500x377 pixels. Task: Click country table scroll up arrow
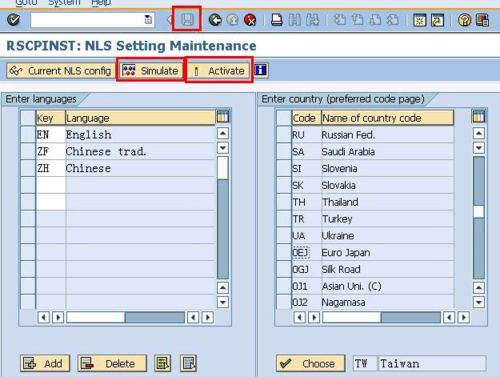tap(479, 133)
